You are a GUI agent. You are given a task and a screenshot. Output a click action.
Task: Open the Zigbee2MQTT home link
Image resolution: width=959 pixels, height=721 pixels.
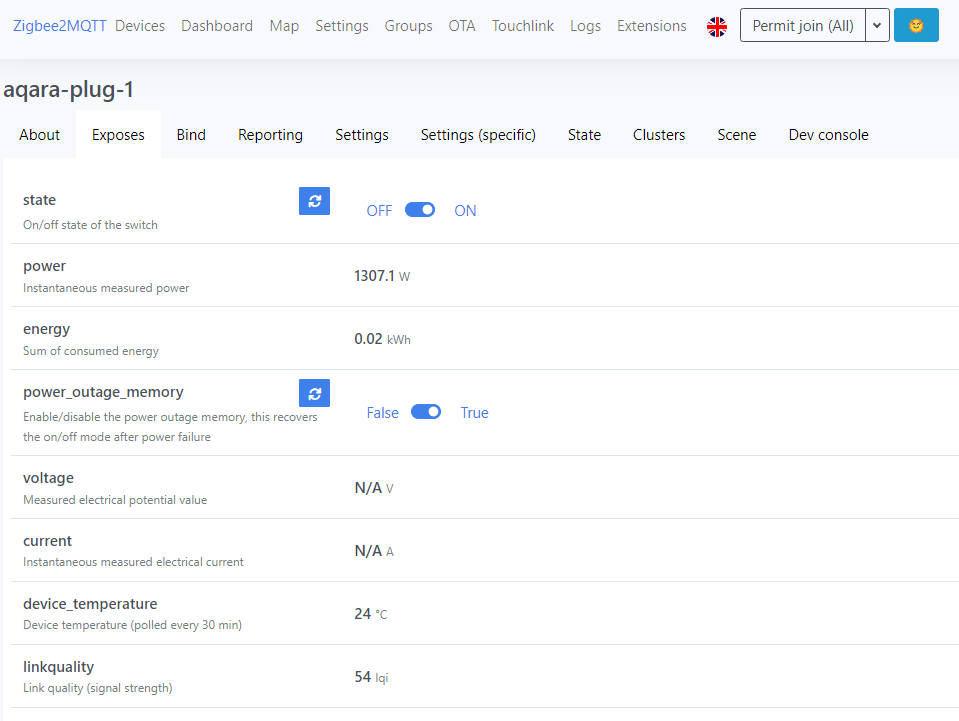click(60, 26)
